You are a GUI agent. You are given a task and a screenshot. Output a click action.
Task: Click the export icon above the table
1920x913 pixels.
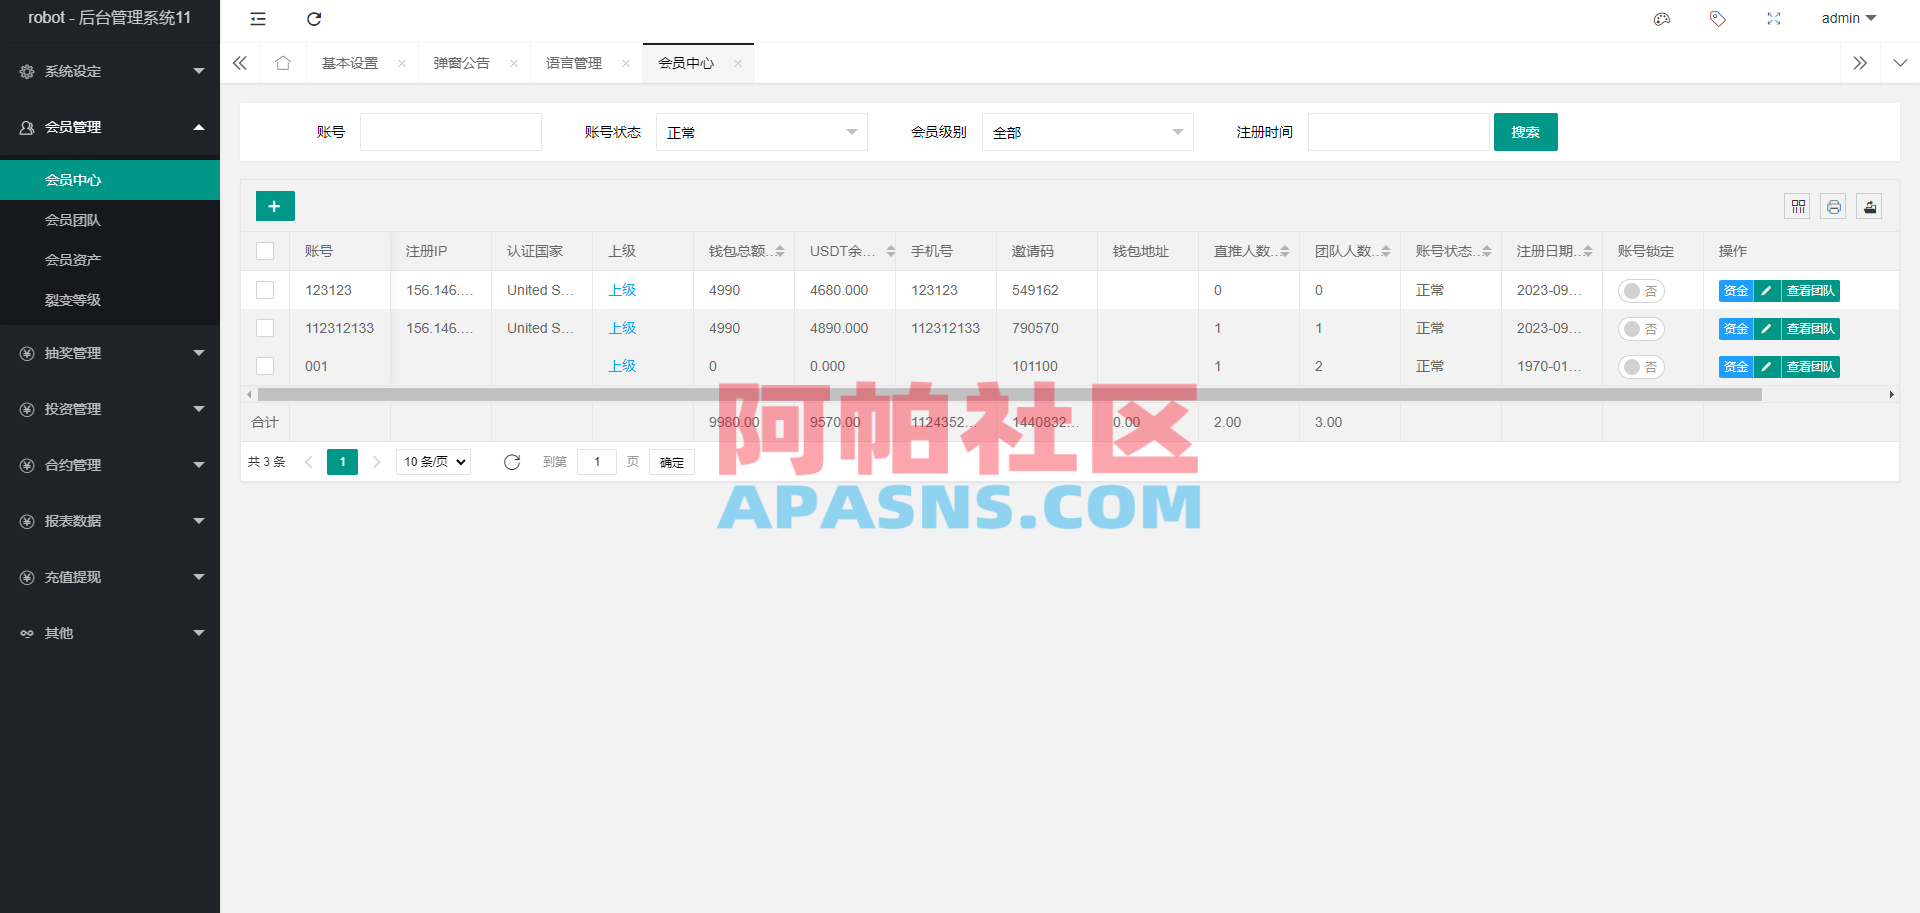pyautogui.click(x=1869, y=206)
